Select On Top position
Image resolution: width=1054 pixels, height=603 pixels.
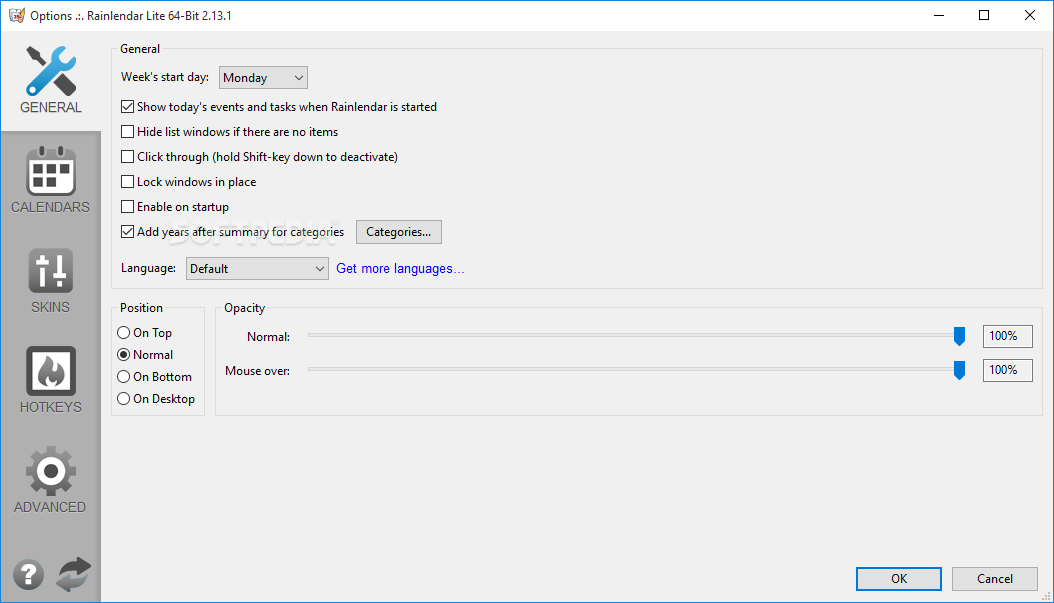click(145, 333)
